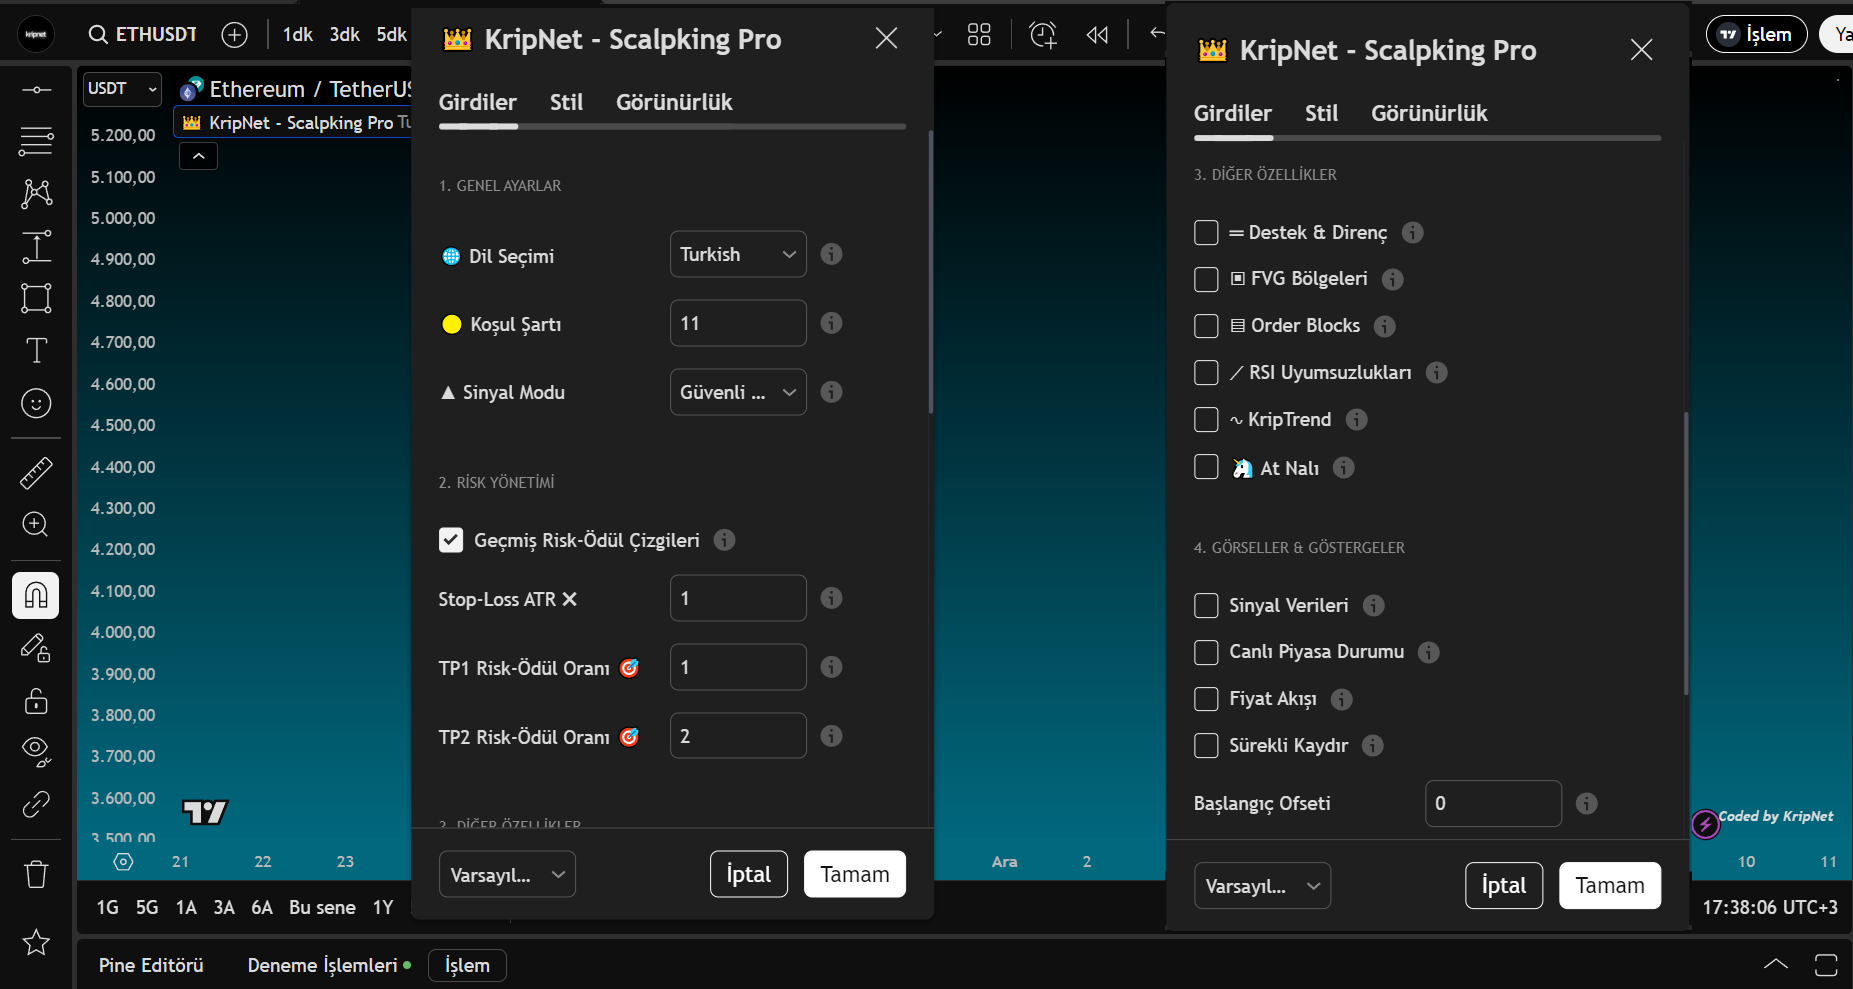Open Görünürlük tab in right dialog
Image resolution: width=1853 pixels, height=989 pixels.
click(x=1428, y=113)
